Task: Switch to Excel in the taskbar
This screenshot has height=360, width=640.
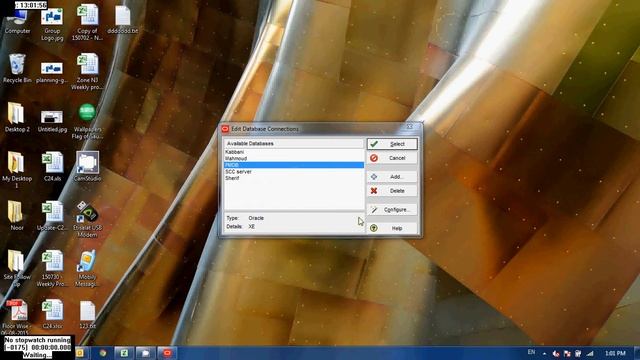Action: 124,353
